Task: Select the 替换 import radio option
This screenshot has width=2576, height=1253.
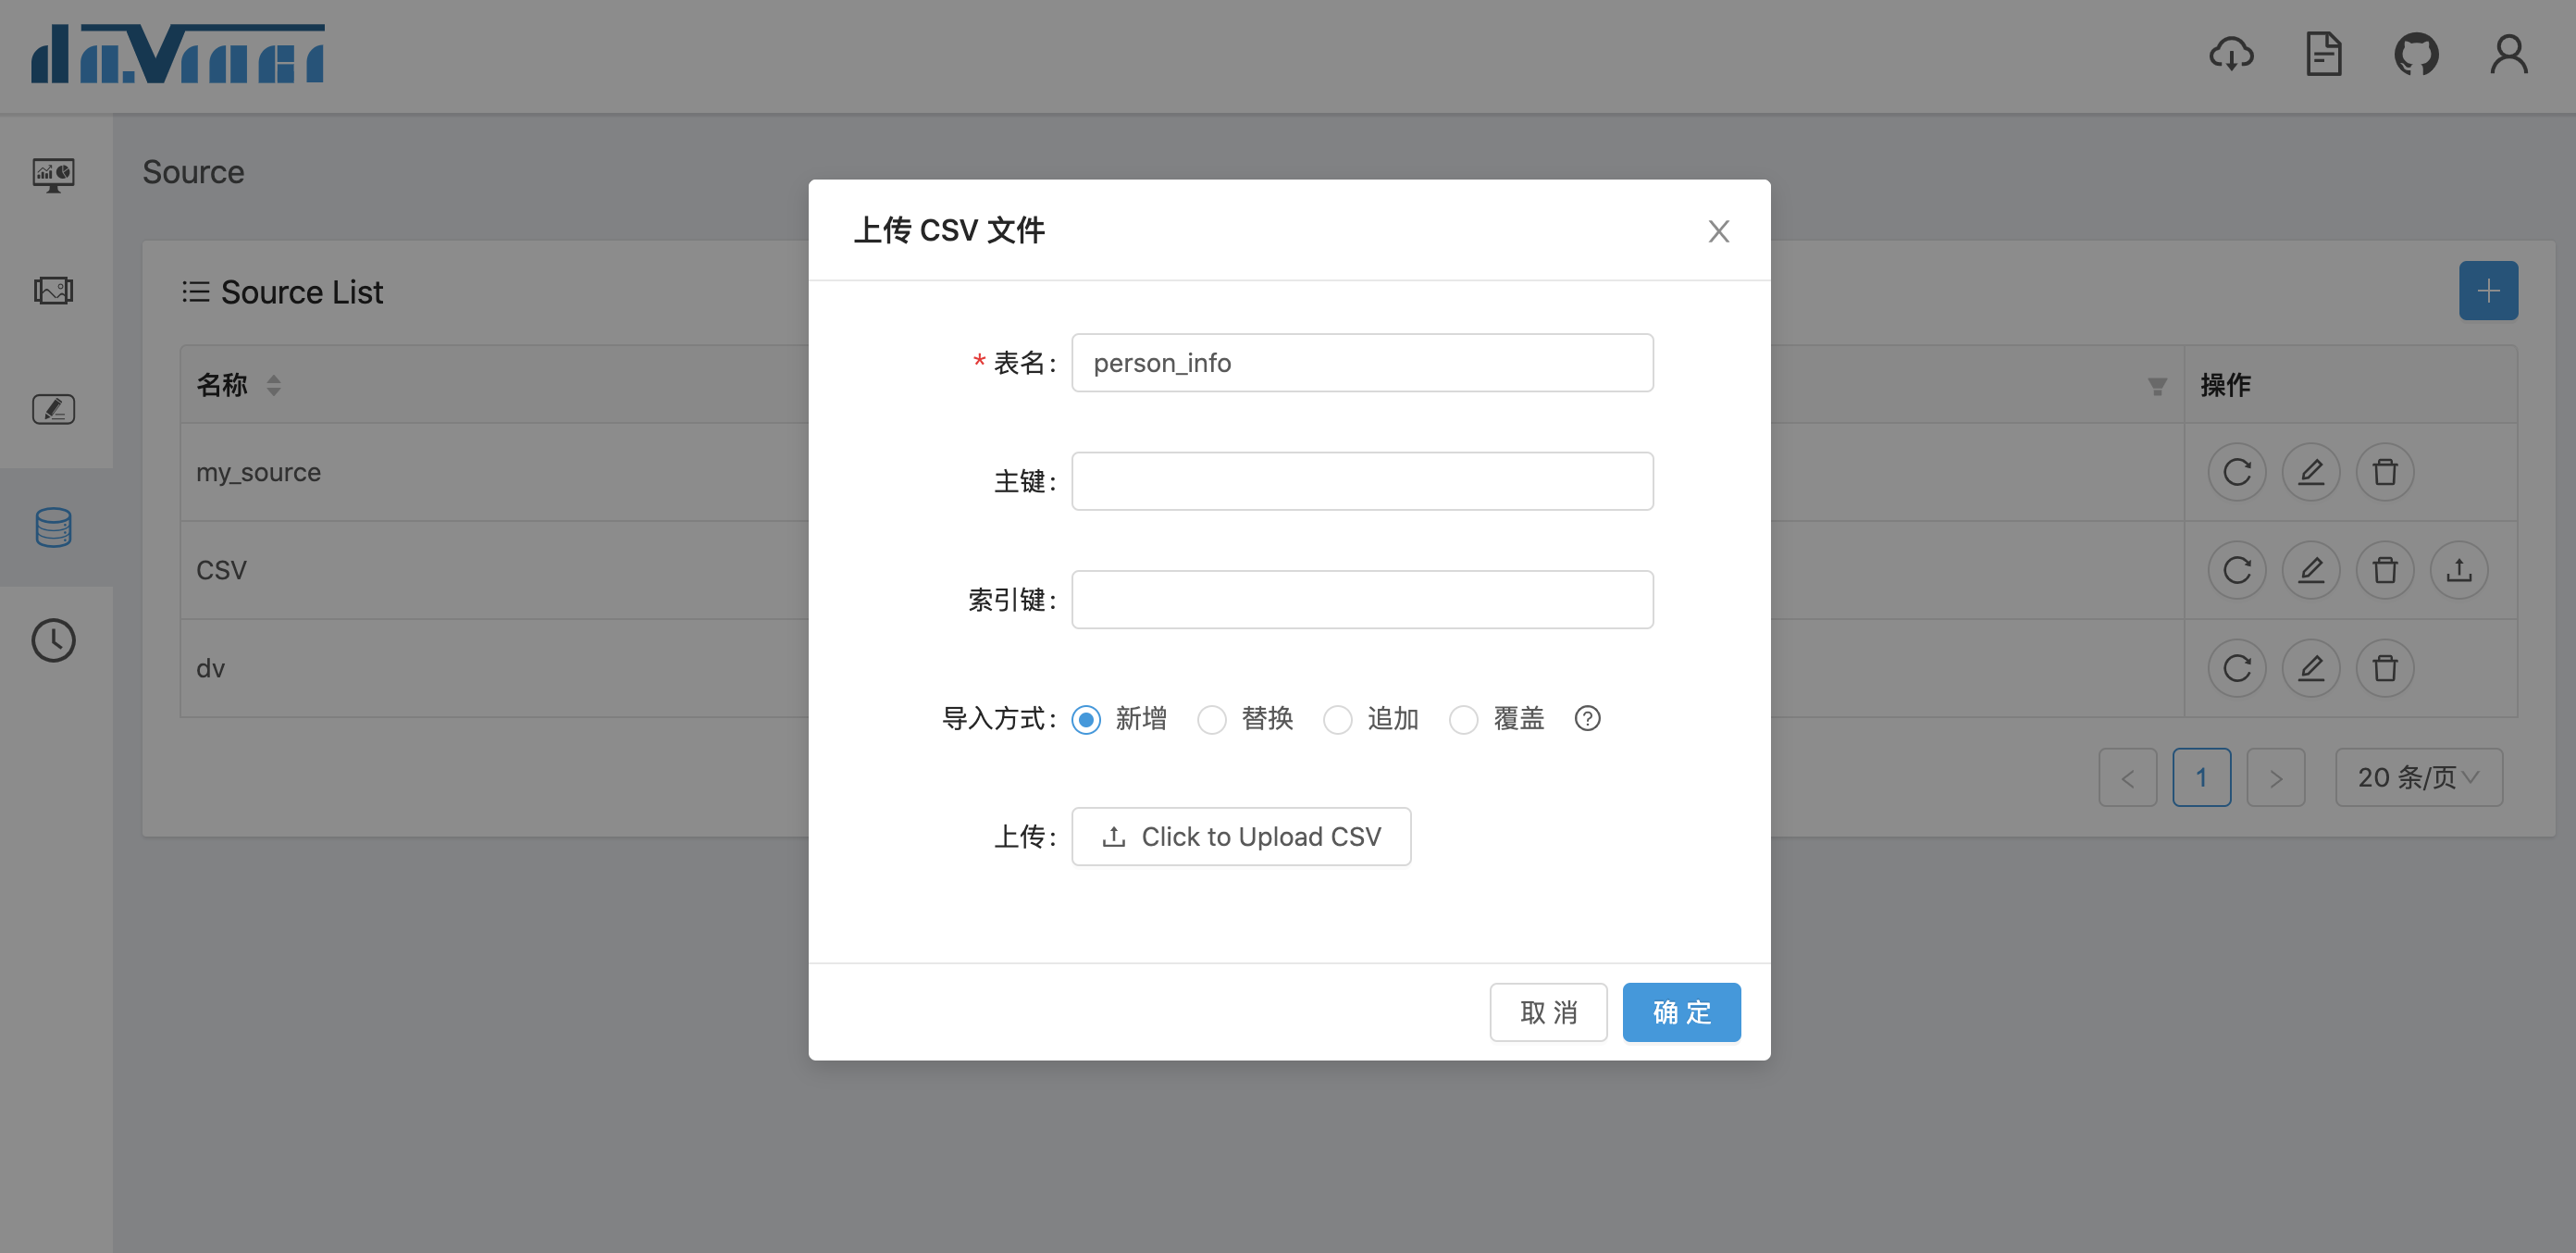Action: point(1212,719)
